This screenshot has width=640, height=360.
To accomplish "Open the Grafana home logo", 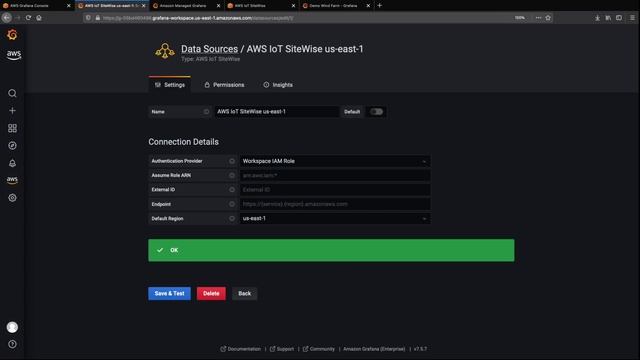I will [12, 35].
